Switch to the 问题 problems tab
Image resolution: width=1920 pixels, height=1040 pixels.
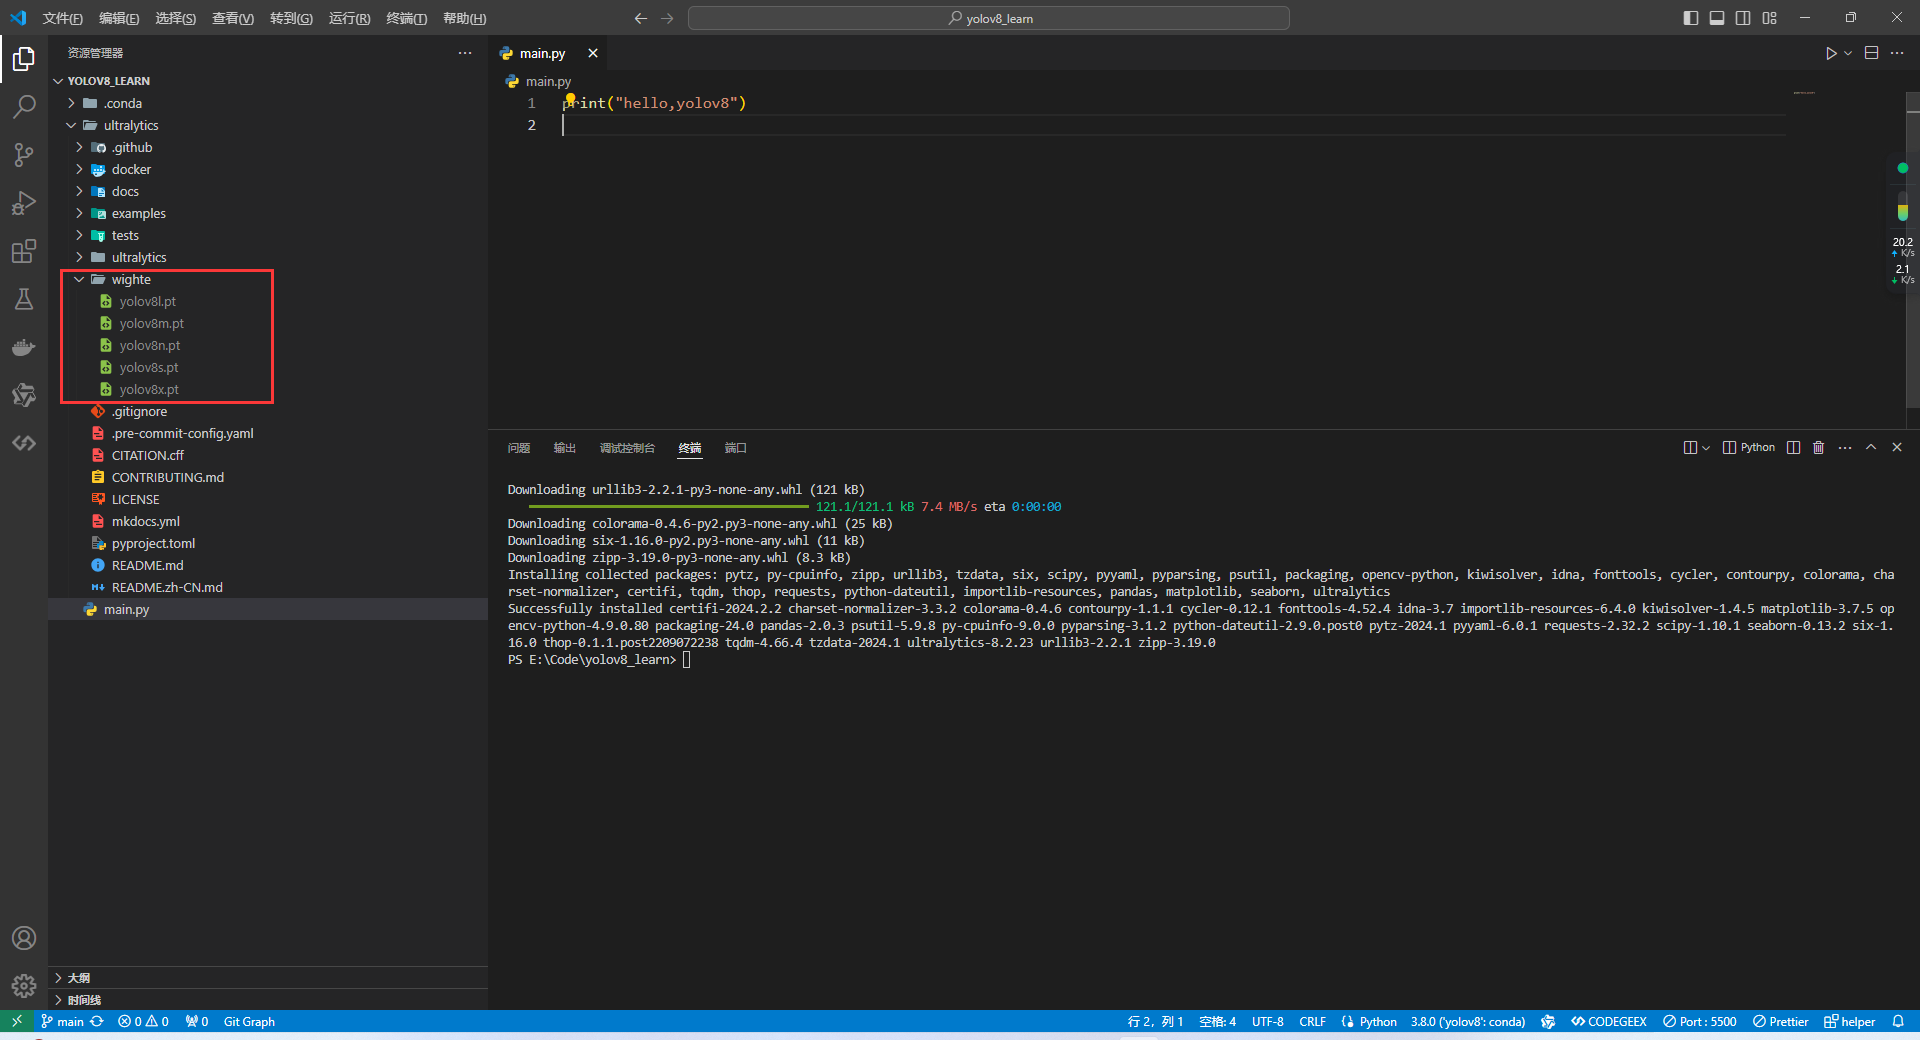tap(518, 448)
